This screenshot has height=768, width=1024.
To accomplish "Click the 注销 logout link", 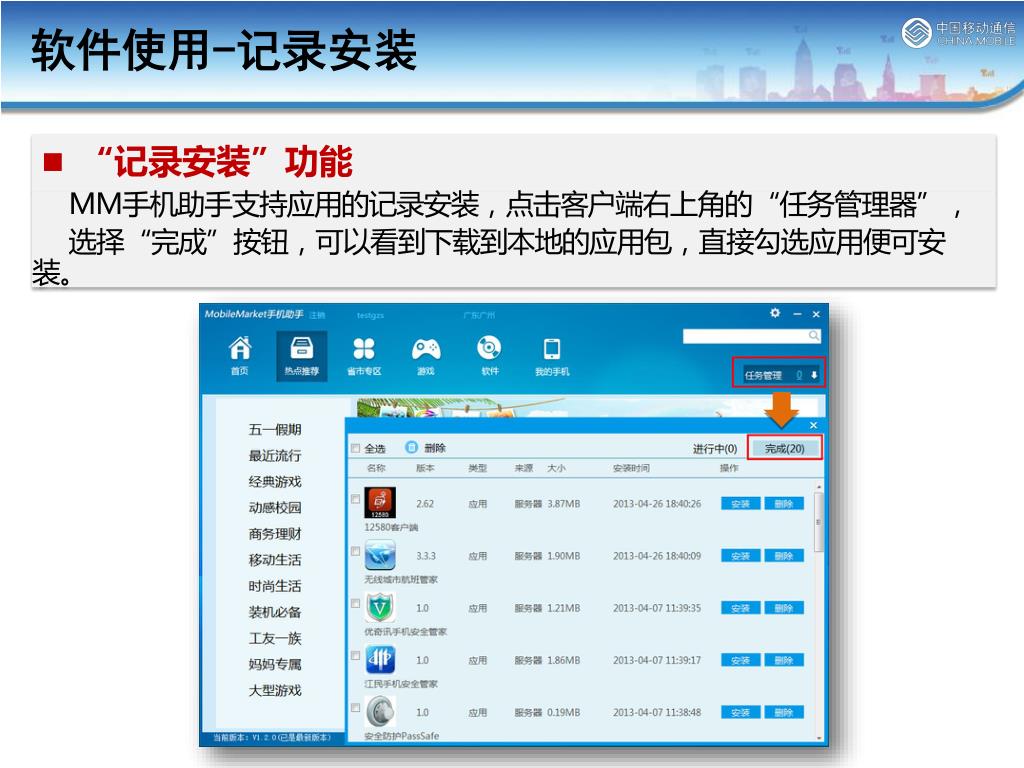I will (317, 315).
